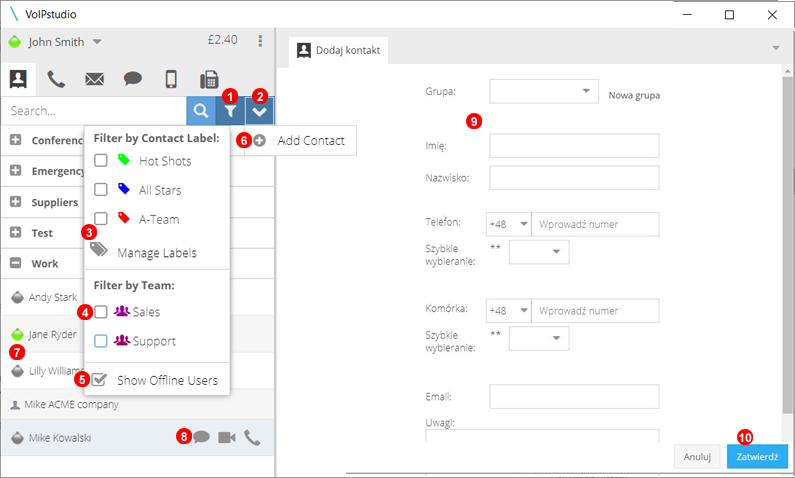Open the voicemail envelope tab
The width and height of the screenshot is (795, 478).
[x=94, y=79]
